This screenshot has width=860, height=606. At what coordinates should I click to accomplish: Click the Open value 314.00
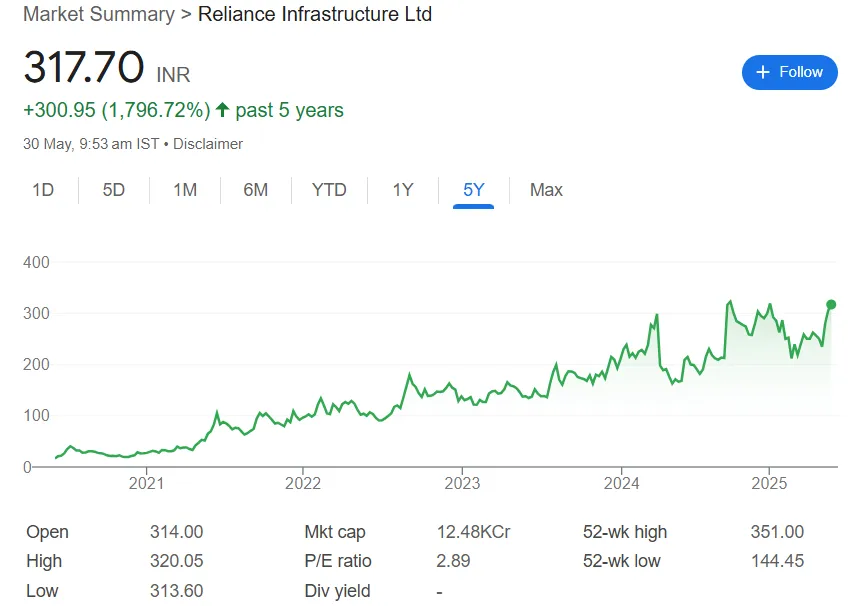(177, 532)
